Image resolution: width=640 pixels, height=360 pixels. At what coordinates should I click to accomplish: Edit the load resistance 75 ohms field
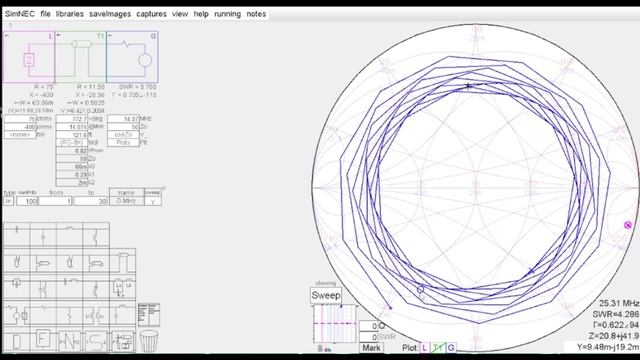coord(20,119)
